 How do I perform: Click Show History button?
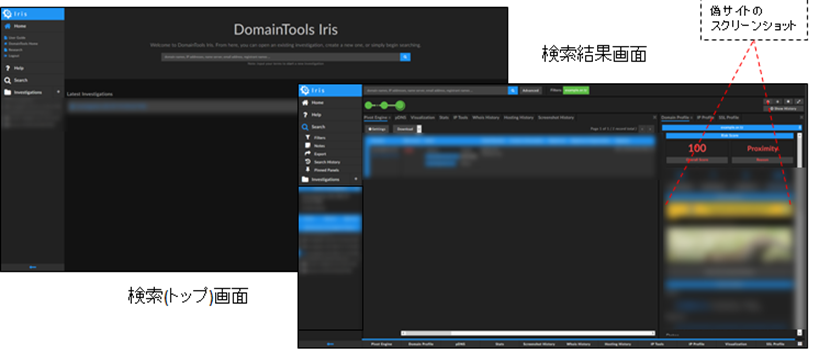pos(783,109)
